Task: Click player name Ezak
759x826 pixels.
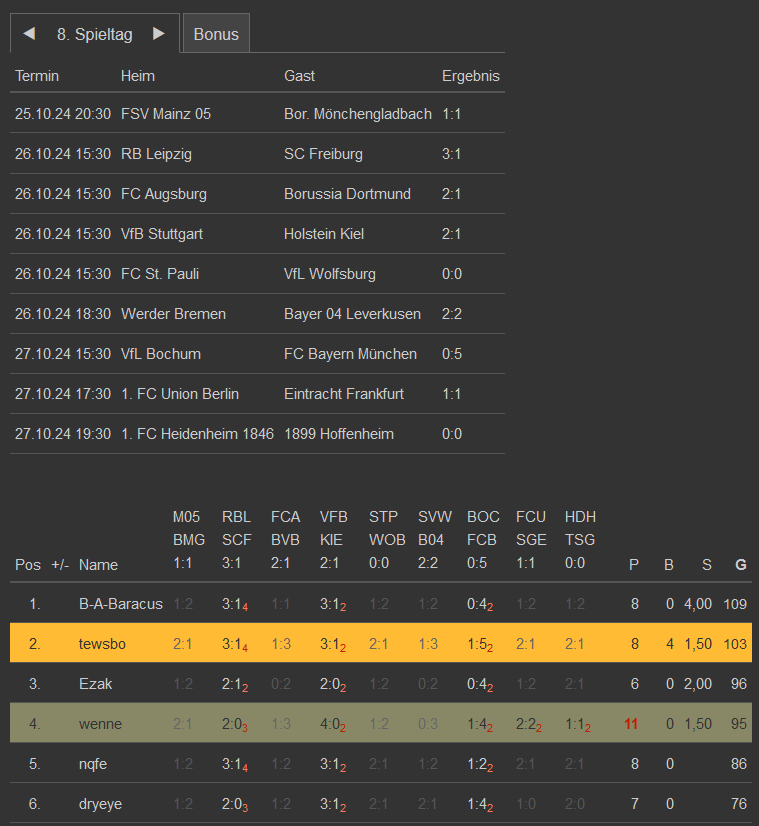Action: coord(95,684)
